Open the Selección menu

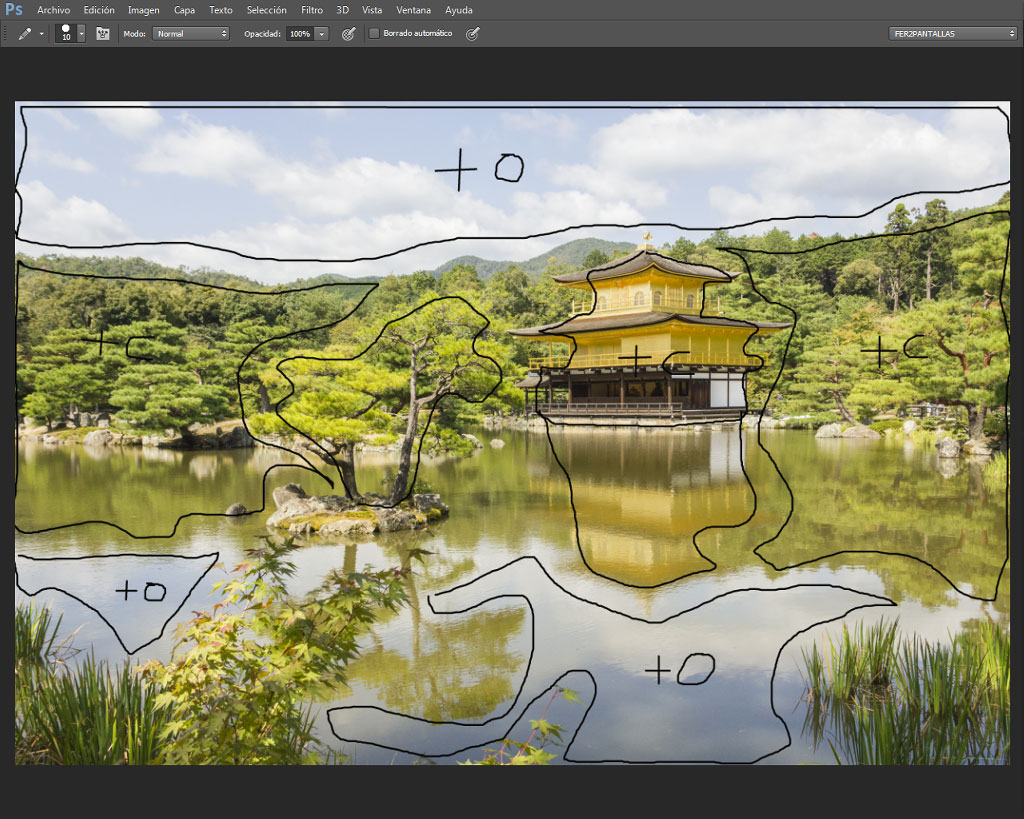click(266, 10)
